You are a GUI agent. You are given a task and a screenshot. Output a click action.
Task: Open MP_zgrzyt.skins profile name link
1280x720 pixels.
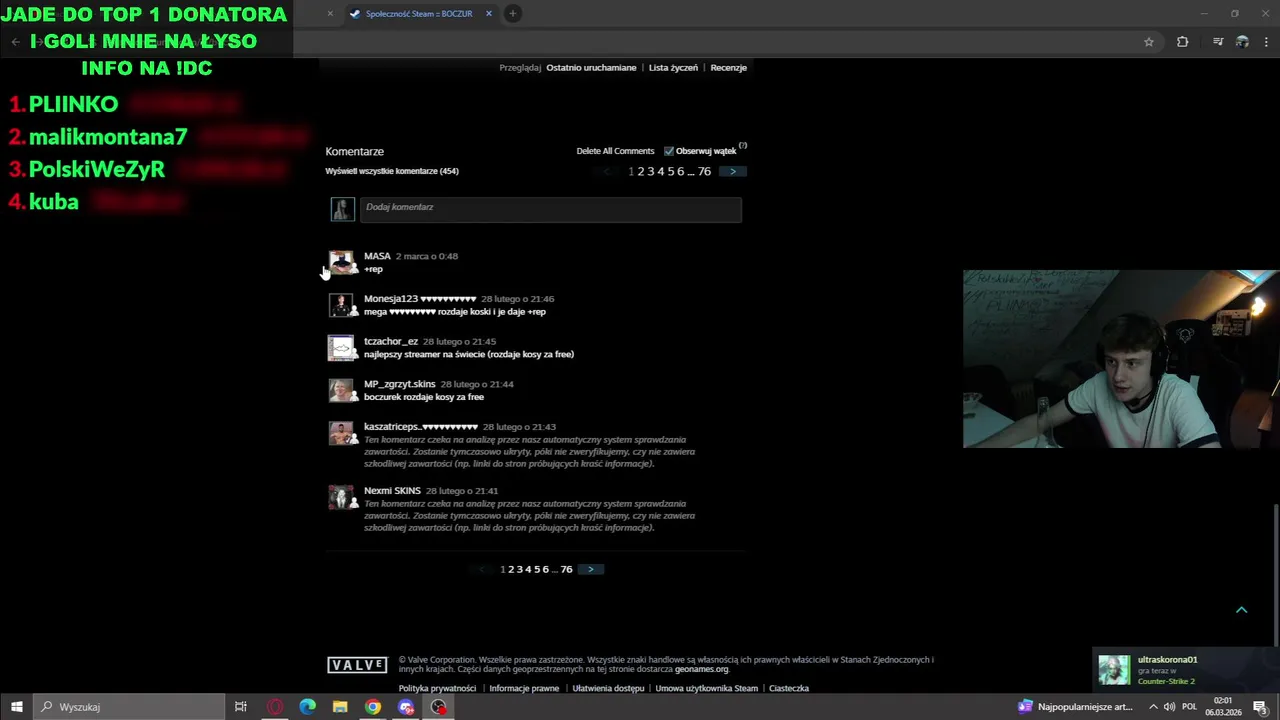point(400,384)
